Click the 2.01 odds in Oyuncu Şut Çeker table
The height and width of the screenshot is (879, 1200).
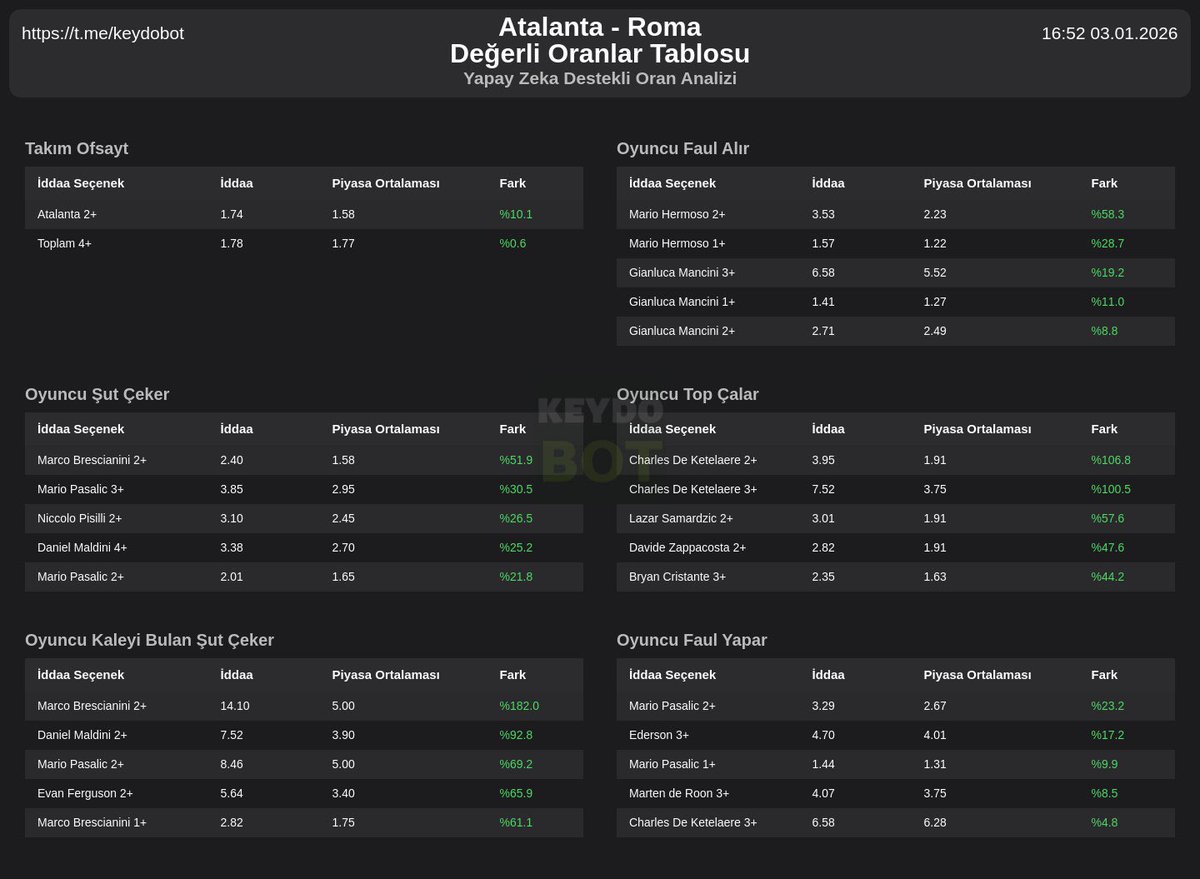tap(232, 576)
